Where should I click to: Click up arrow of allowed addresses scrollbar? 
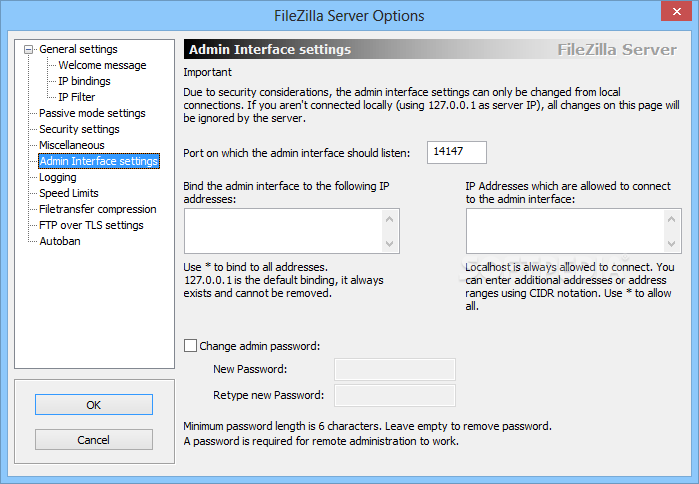pyautogui.click(x=671, y=219)
